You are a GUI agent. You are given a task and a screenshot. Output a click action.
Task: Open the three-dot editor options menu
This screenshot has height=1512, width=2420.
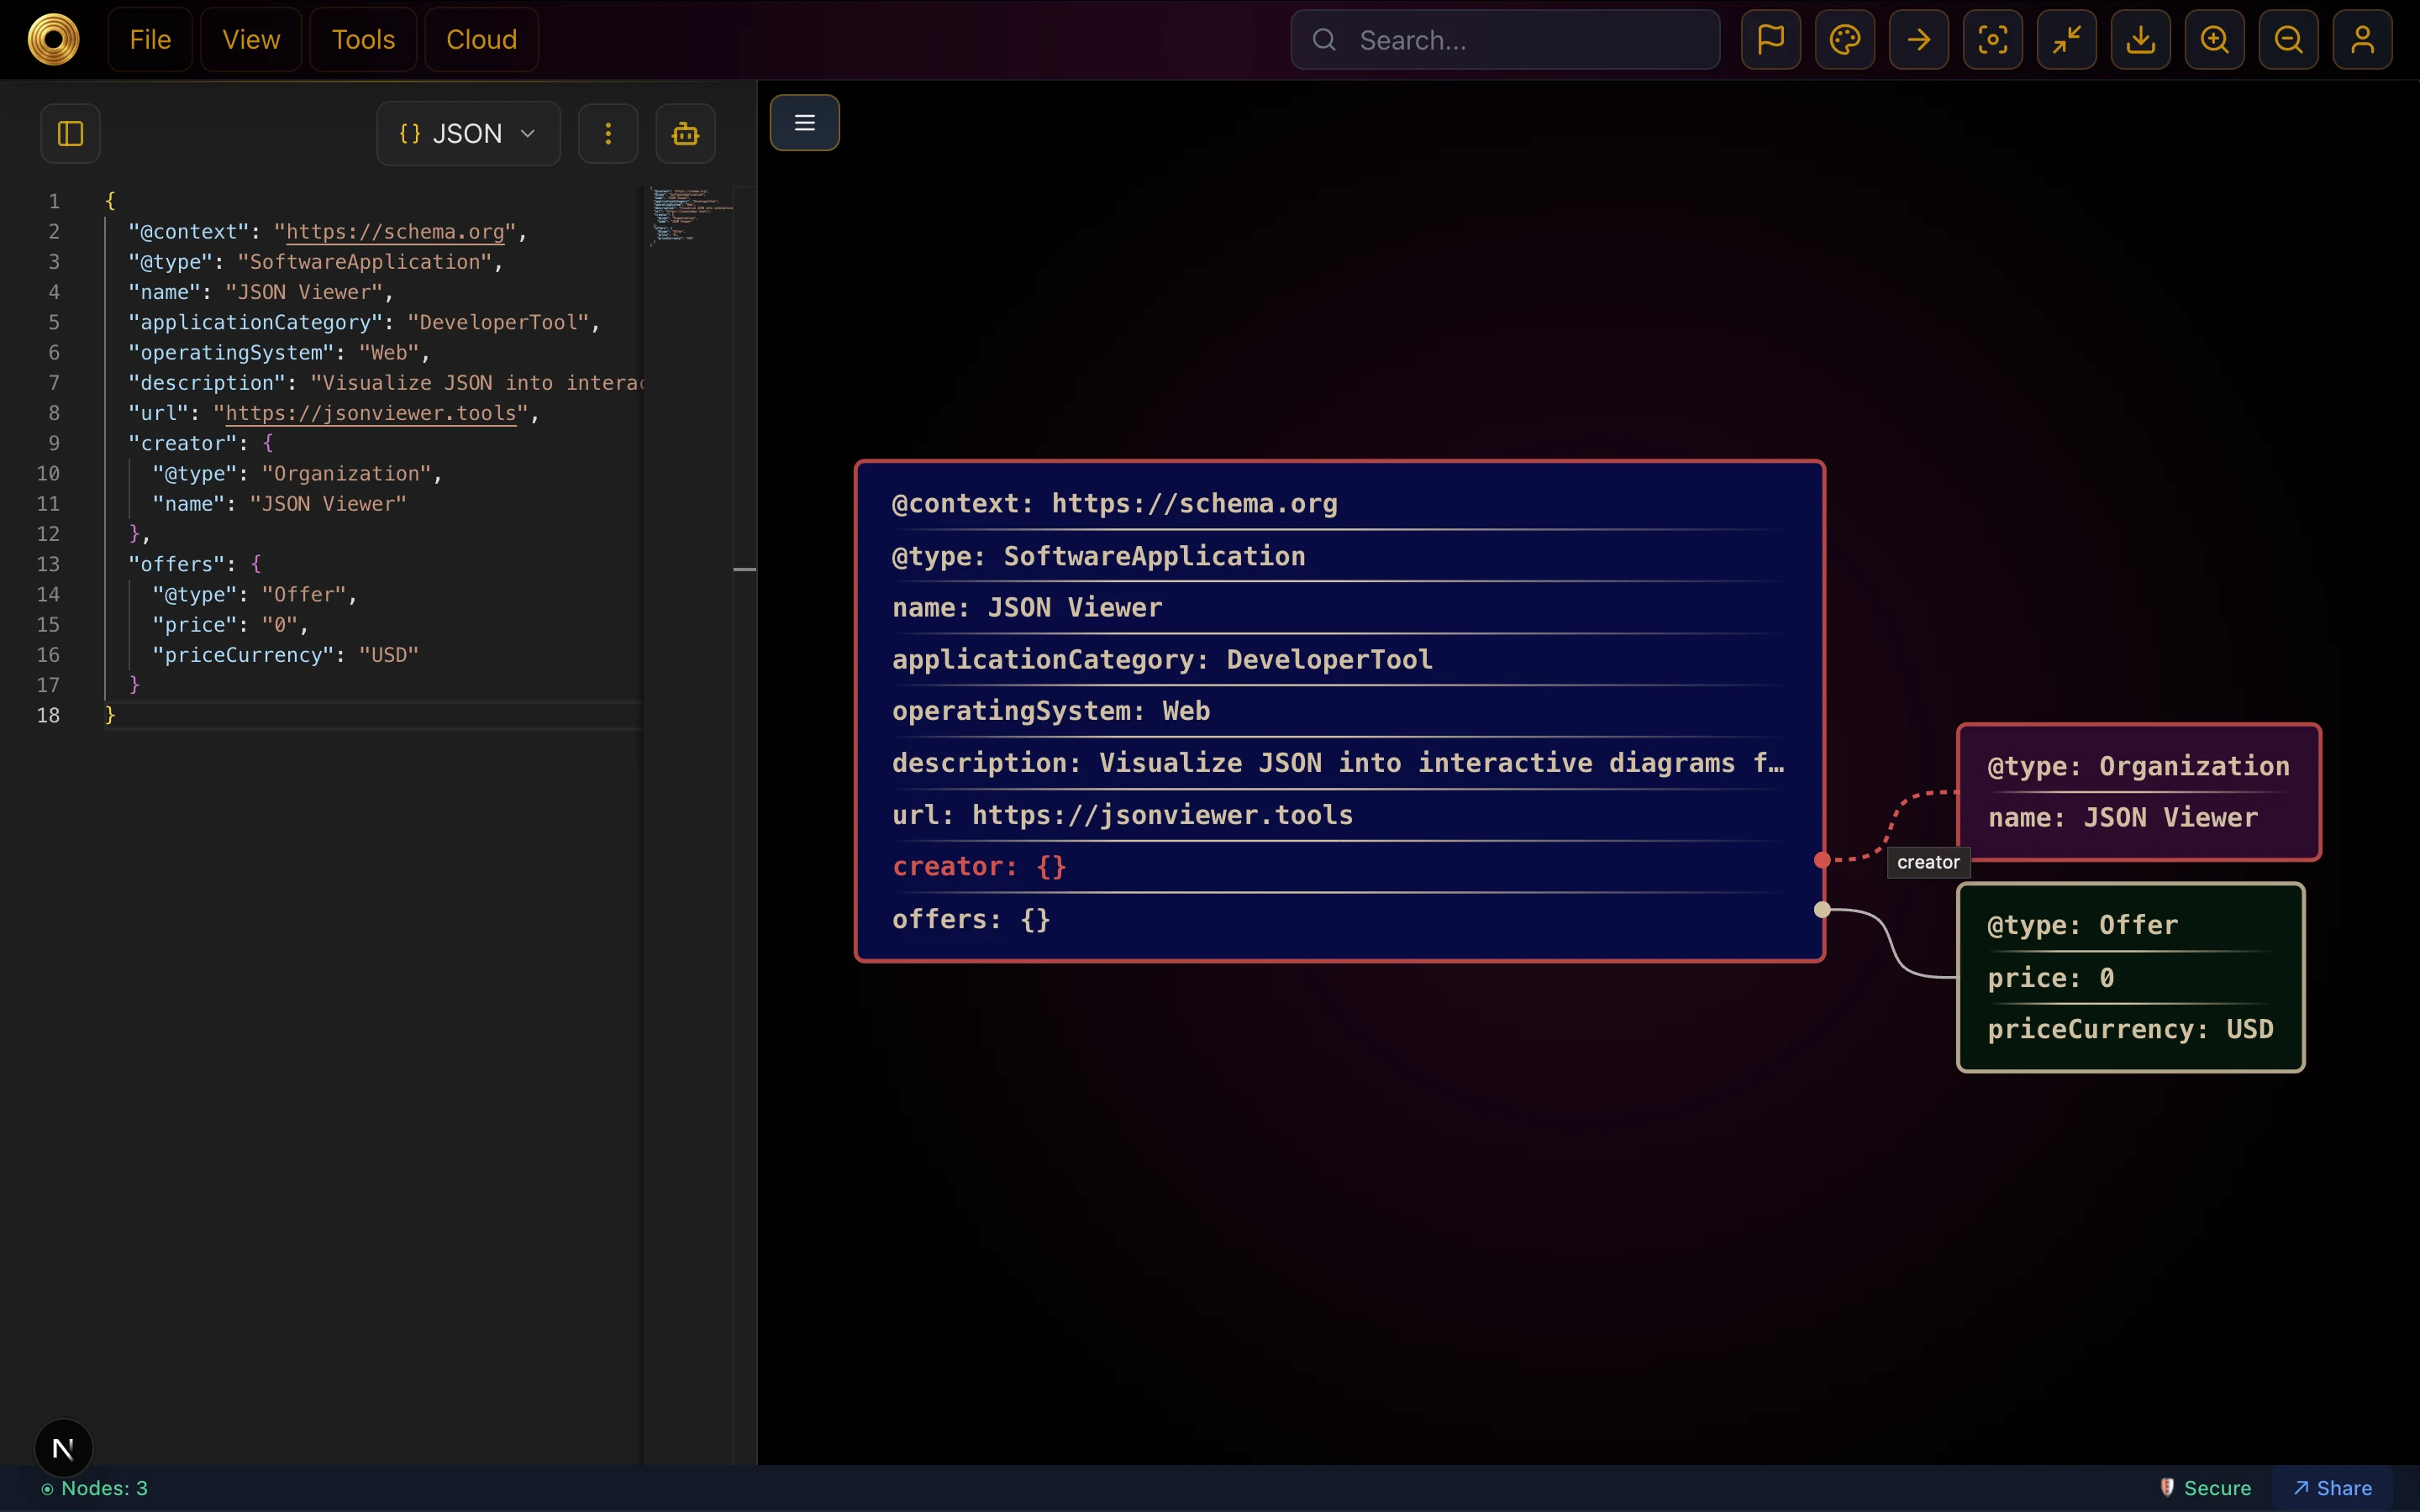tap(607, 133)
